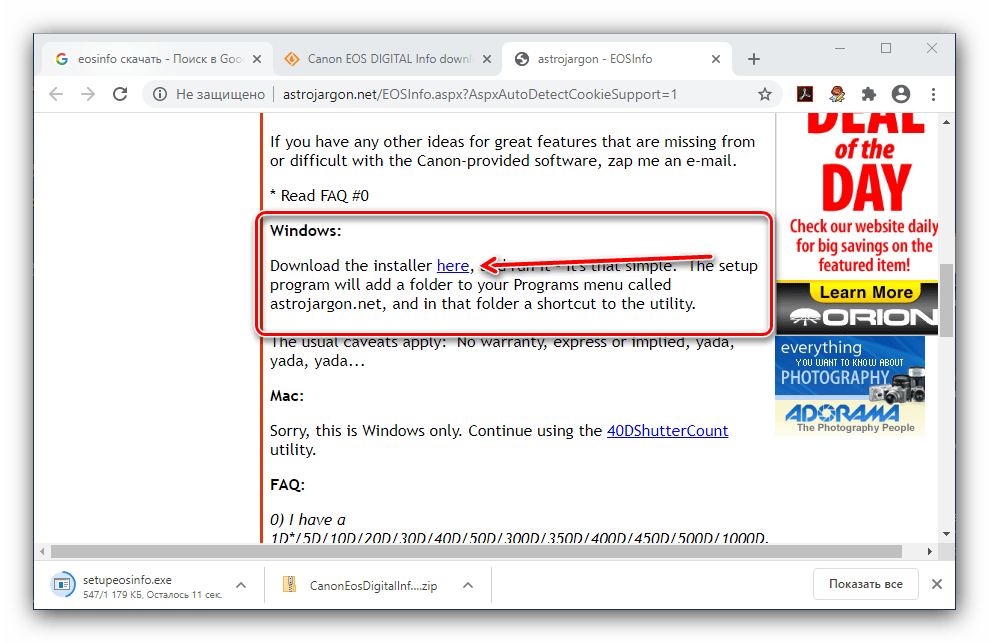Viewport: 989px width, 643px height.
Task: Expand options for setupeosinfo.exe download
Action: coord(241,584)
